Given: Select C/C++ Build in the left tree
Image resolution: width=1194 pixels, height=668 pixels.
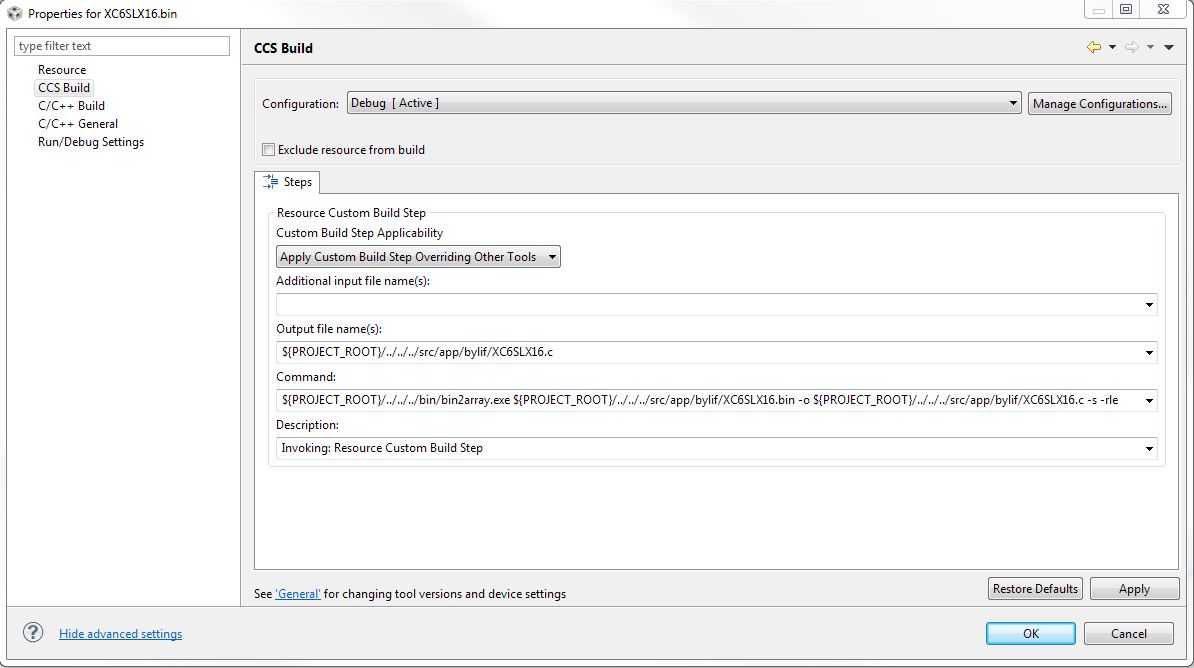Looking at the screenshot, I should pos(72,105).
